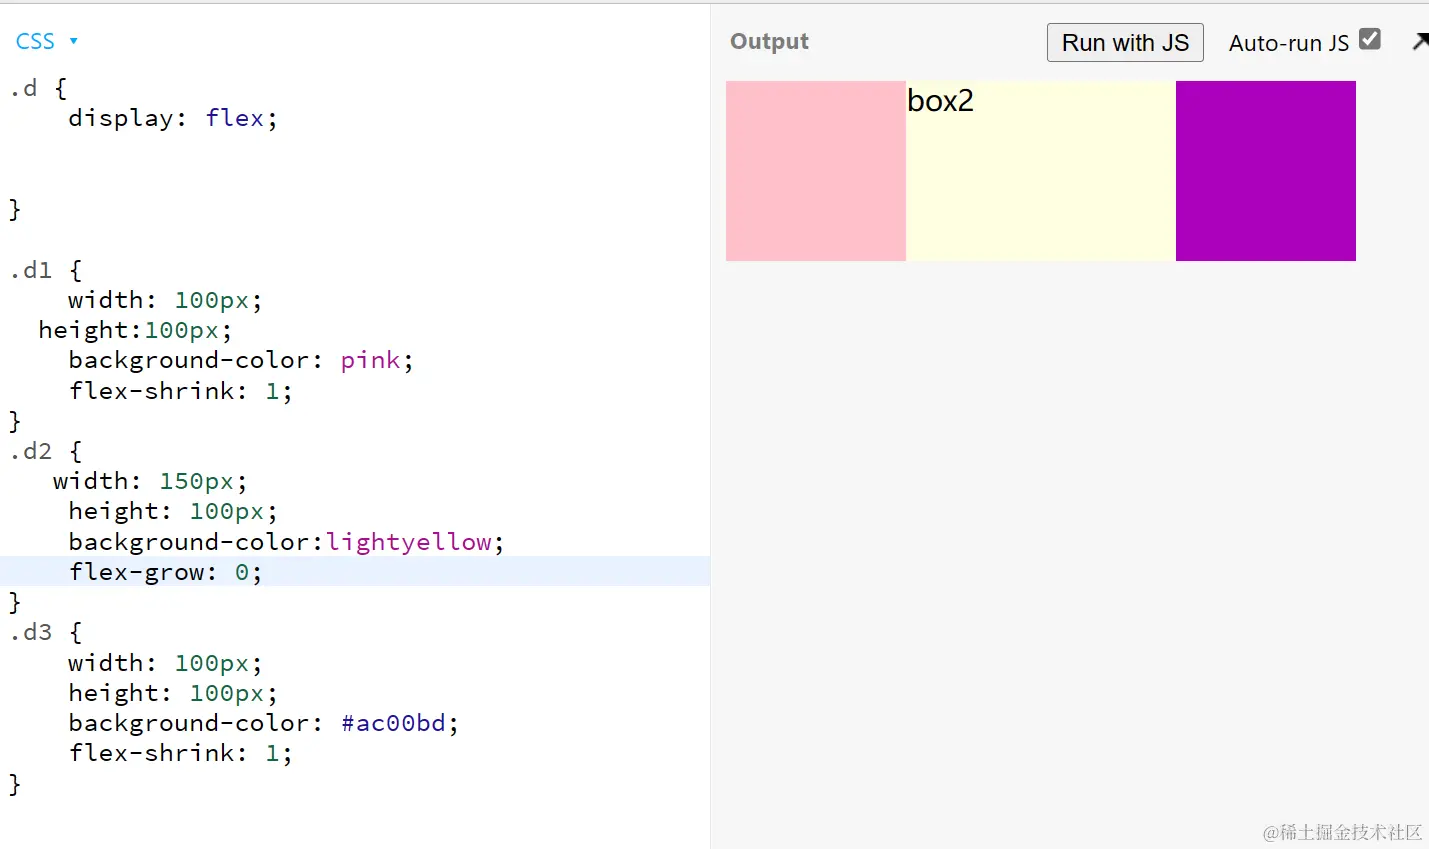Click the purple box in output
The image size is (1429, 849).
coord(1266,171)
